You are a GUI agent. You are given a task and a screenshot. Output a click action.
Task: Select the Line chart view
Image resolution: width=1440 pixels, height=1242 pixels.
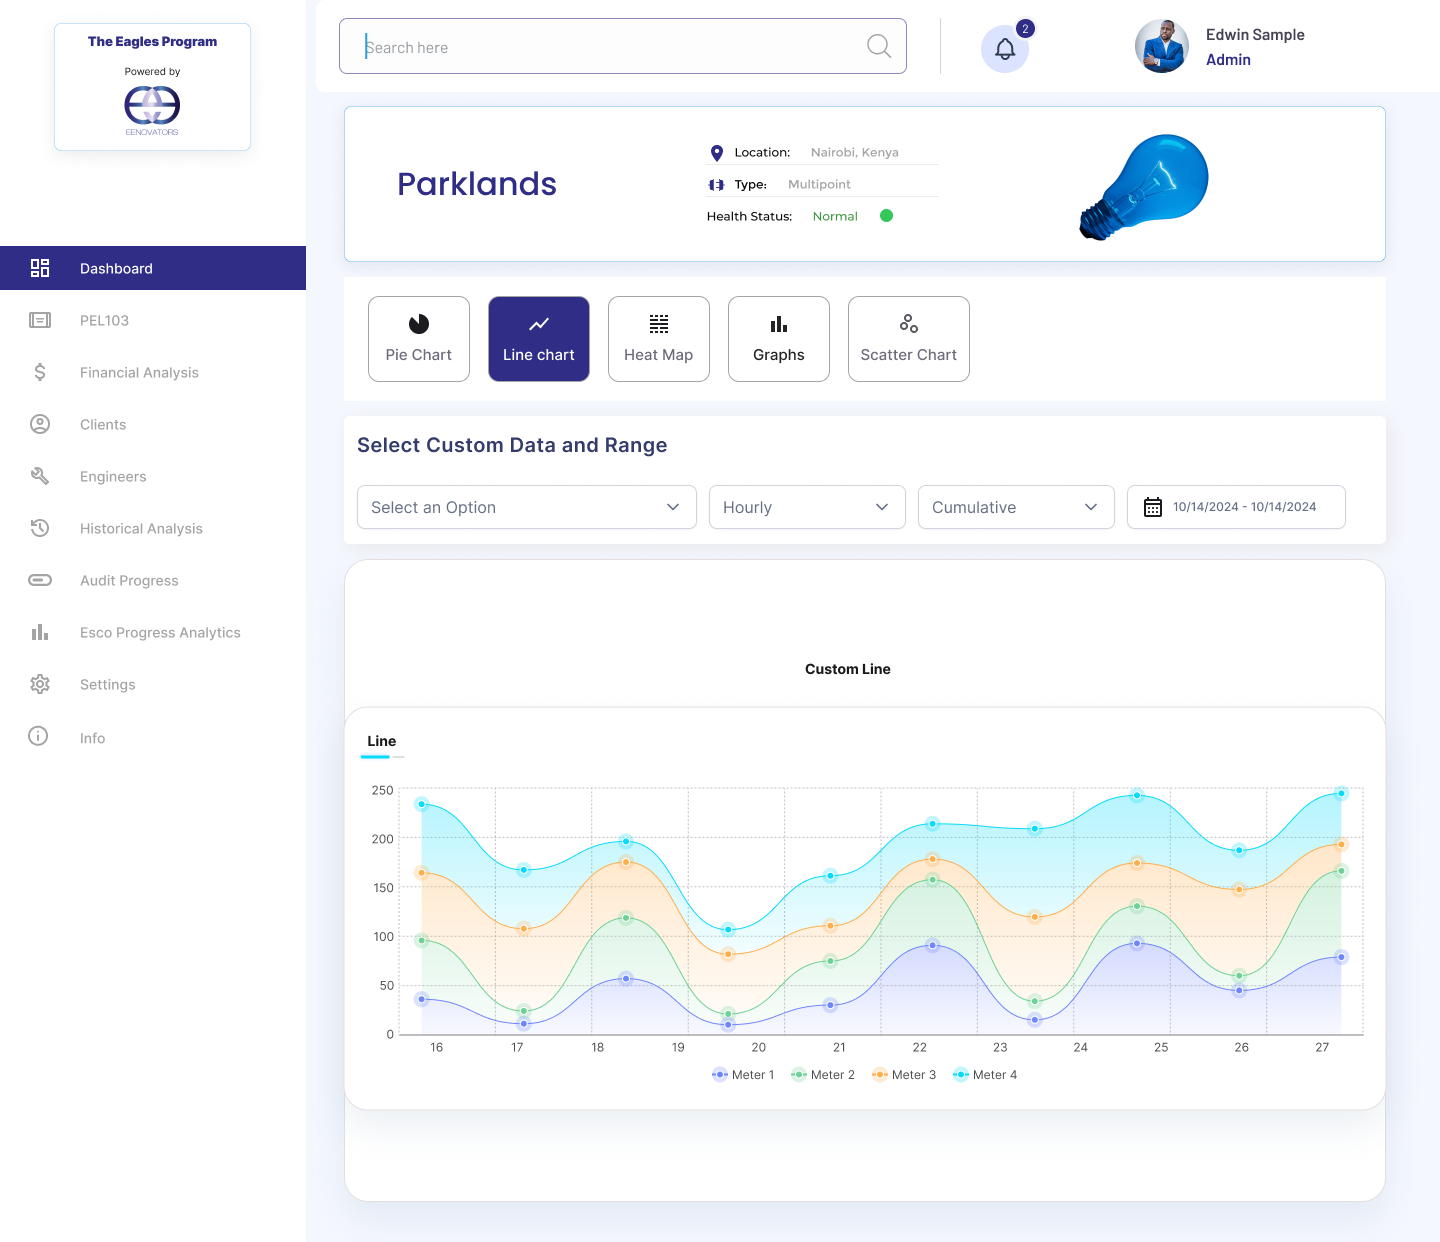pos(539,339)
